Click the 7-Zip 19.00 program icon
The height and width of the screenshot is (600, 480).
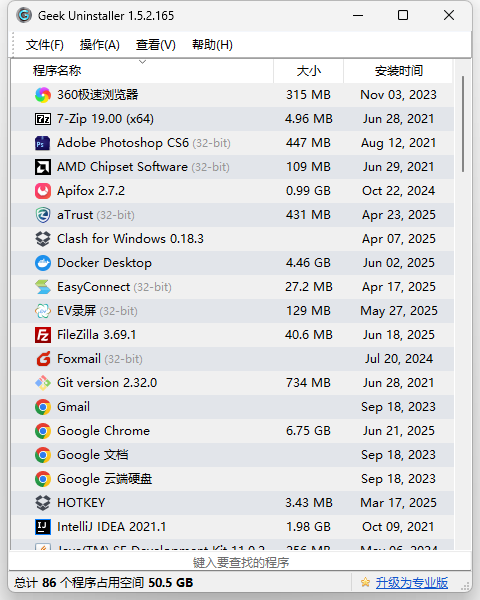42,119
